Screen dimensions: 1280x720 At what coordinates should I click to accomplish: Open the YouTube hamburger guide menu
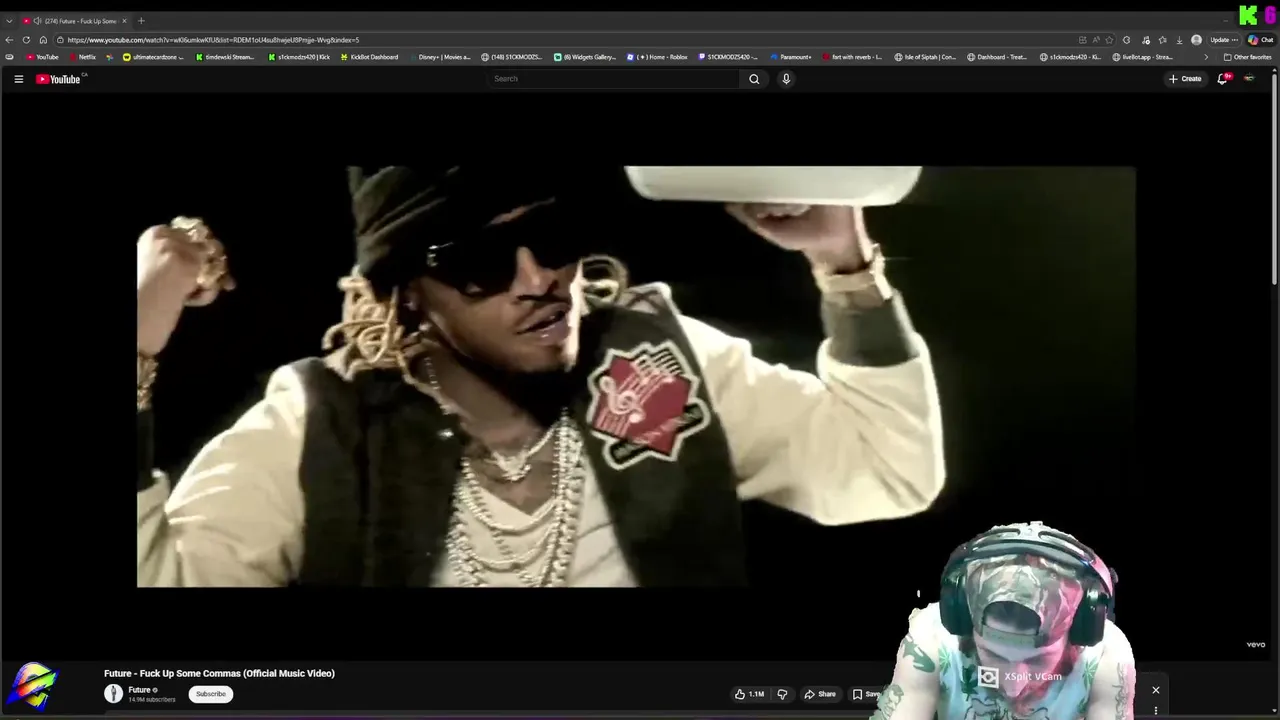(18, 79)
